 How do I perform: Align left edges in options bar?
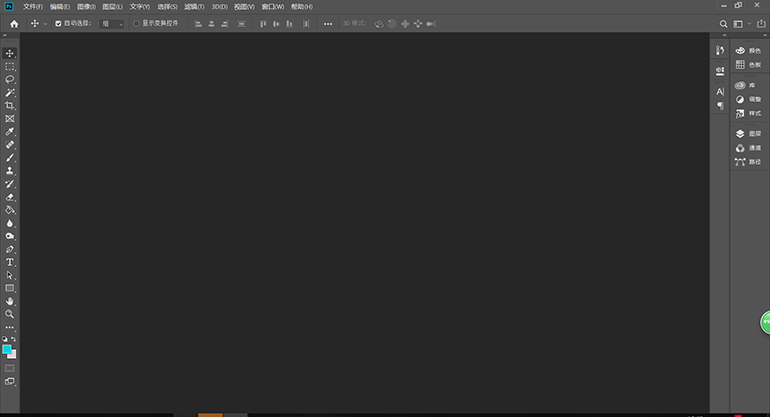tap(198, 24)
